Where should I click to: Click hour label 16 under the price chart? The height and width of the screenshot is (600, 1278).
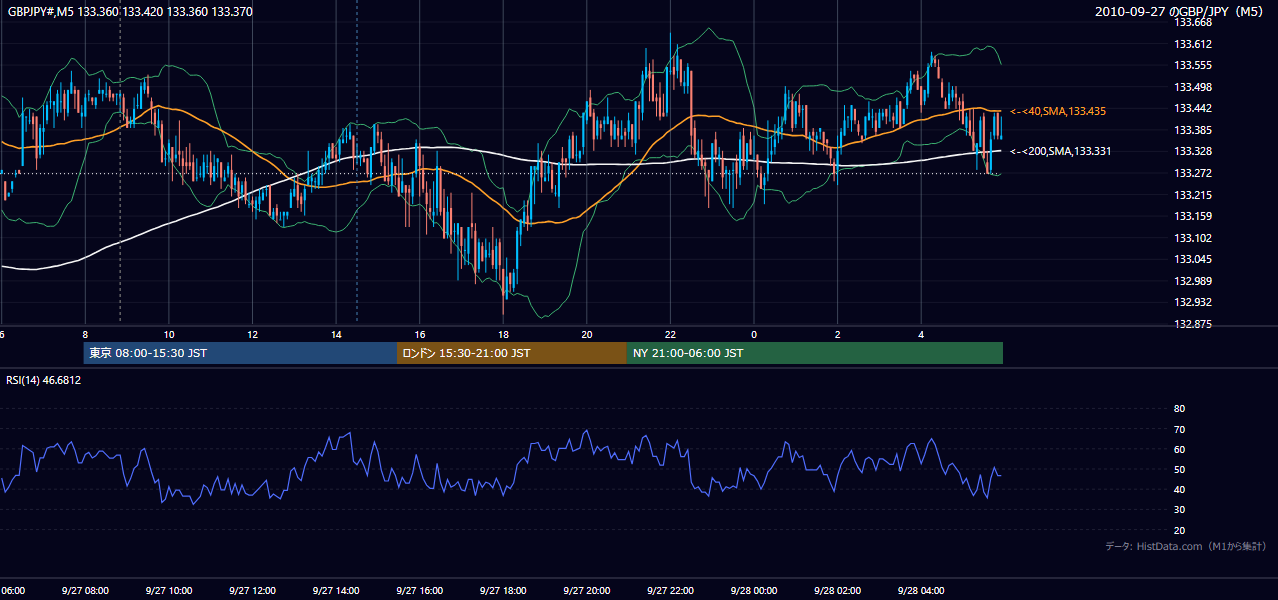[420, 335]
